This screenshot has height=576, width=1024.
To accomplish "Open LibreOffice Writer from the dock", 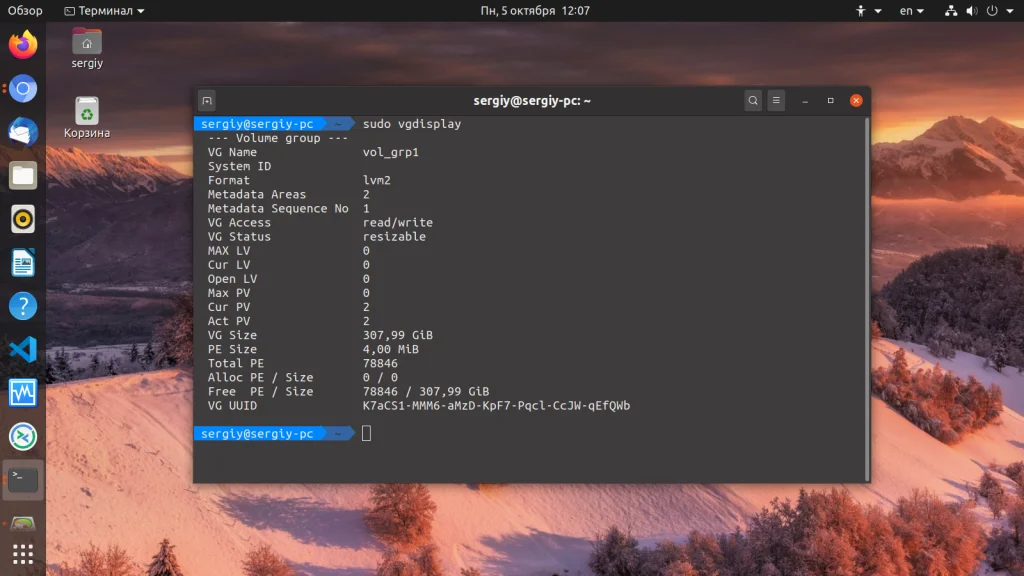I will (x=23, y=263).
